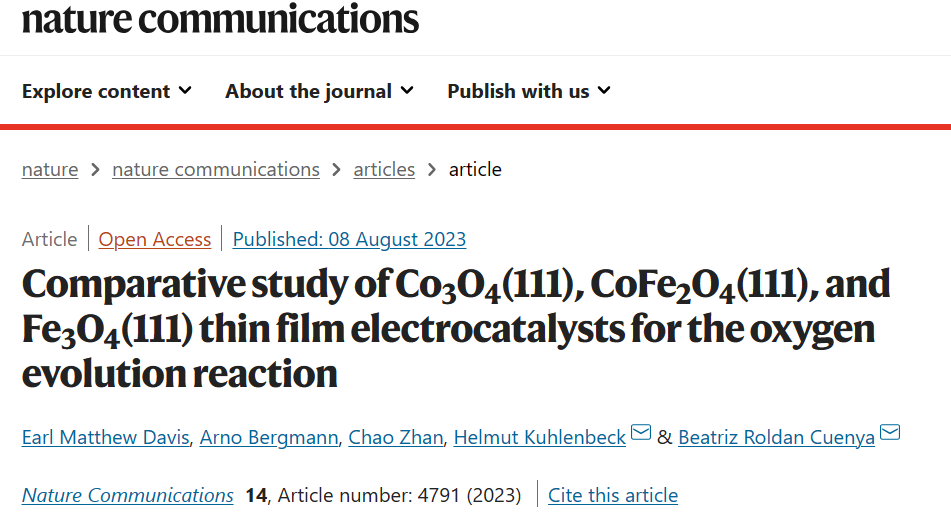
Task: Open the italic Nature Communications journal link
Action: (127, 495)
